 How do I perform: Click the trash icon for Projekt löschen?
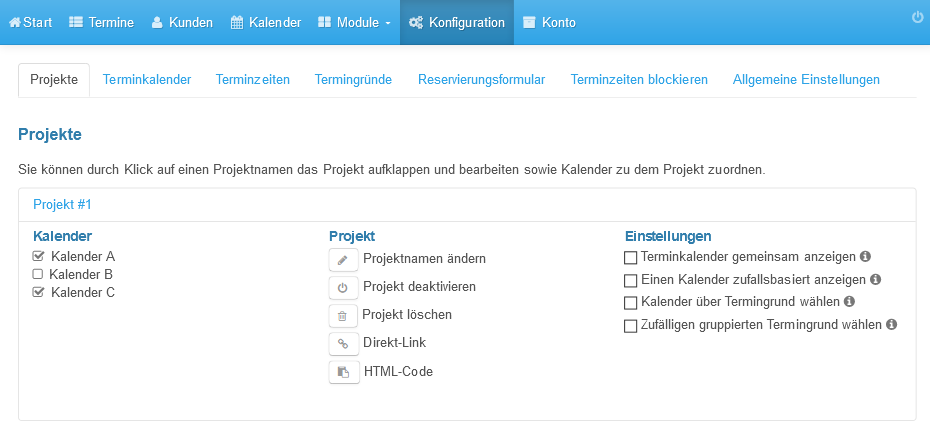point(343,316)
